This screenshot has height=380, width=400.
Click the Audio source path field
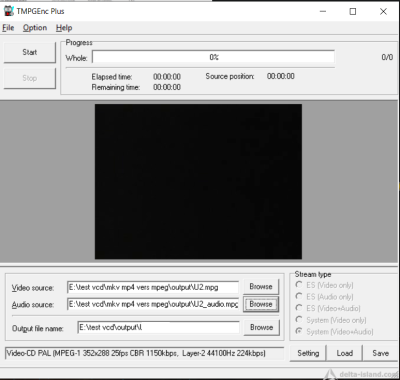click(153, 304)
